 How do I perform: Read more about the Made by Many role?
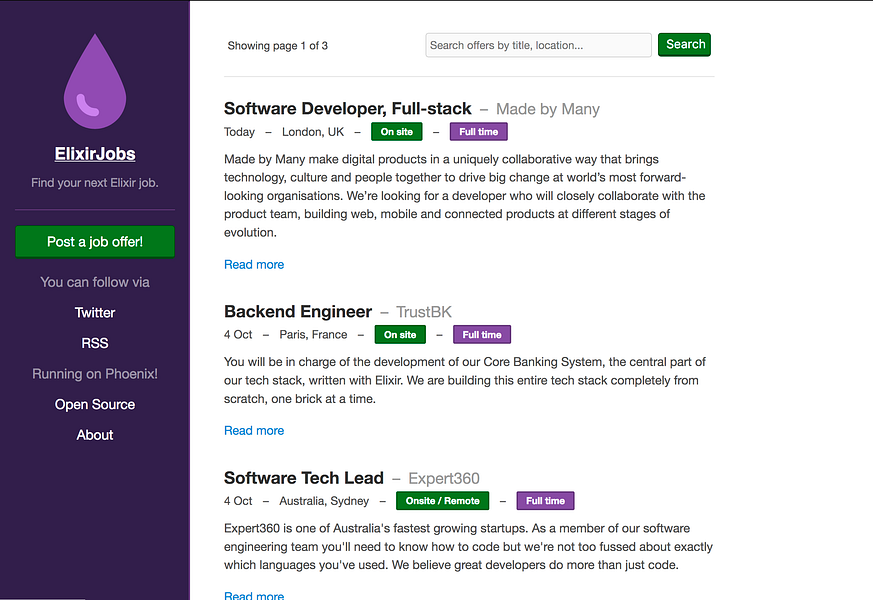(x=253, y=264)
